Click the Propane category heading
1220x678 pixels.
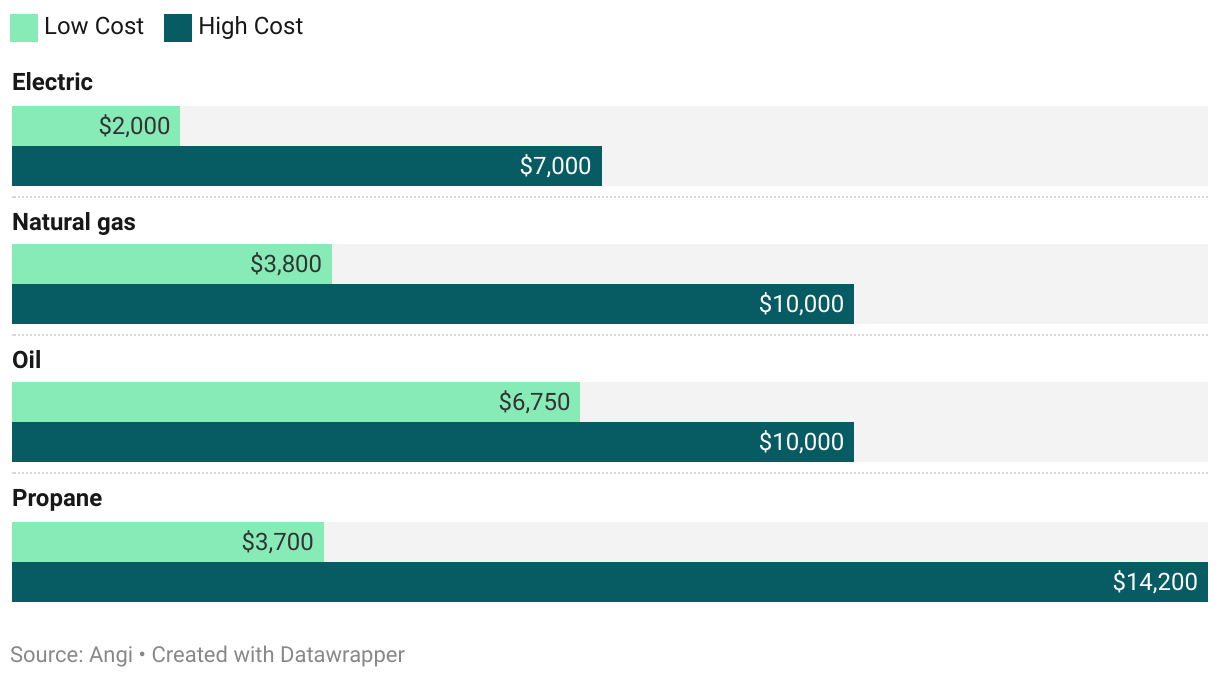point(57,498)
